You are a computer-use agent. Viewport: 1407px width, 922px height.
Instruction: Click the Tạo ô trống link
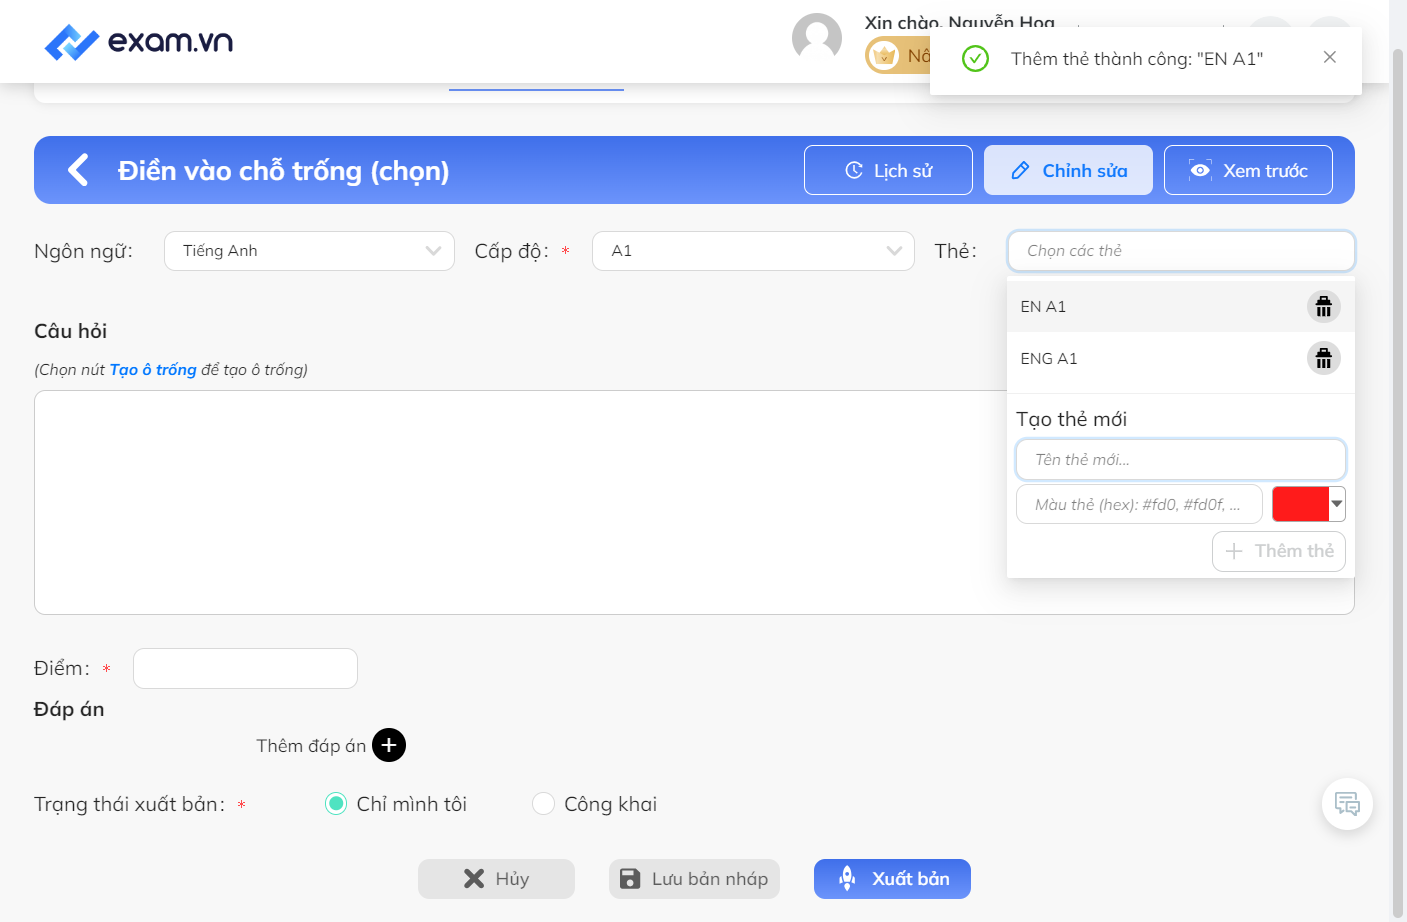[x=153, y=370]
